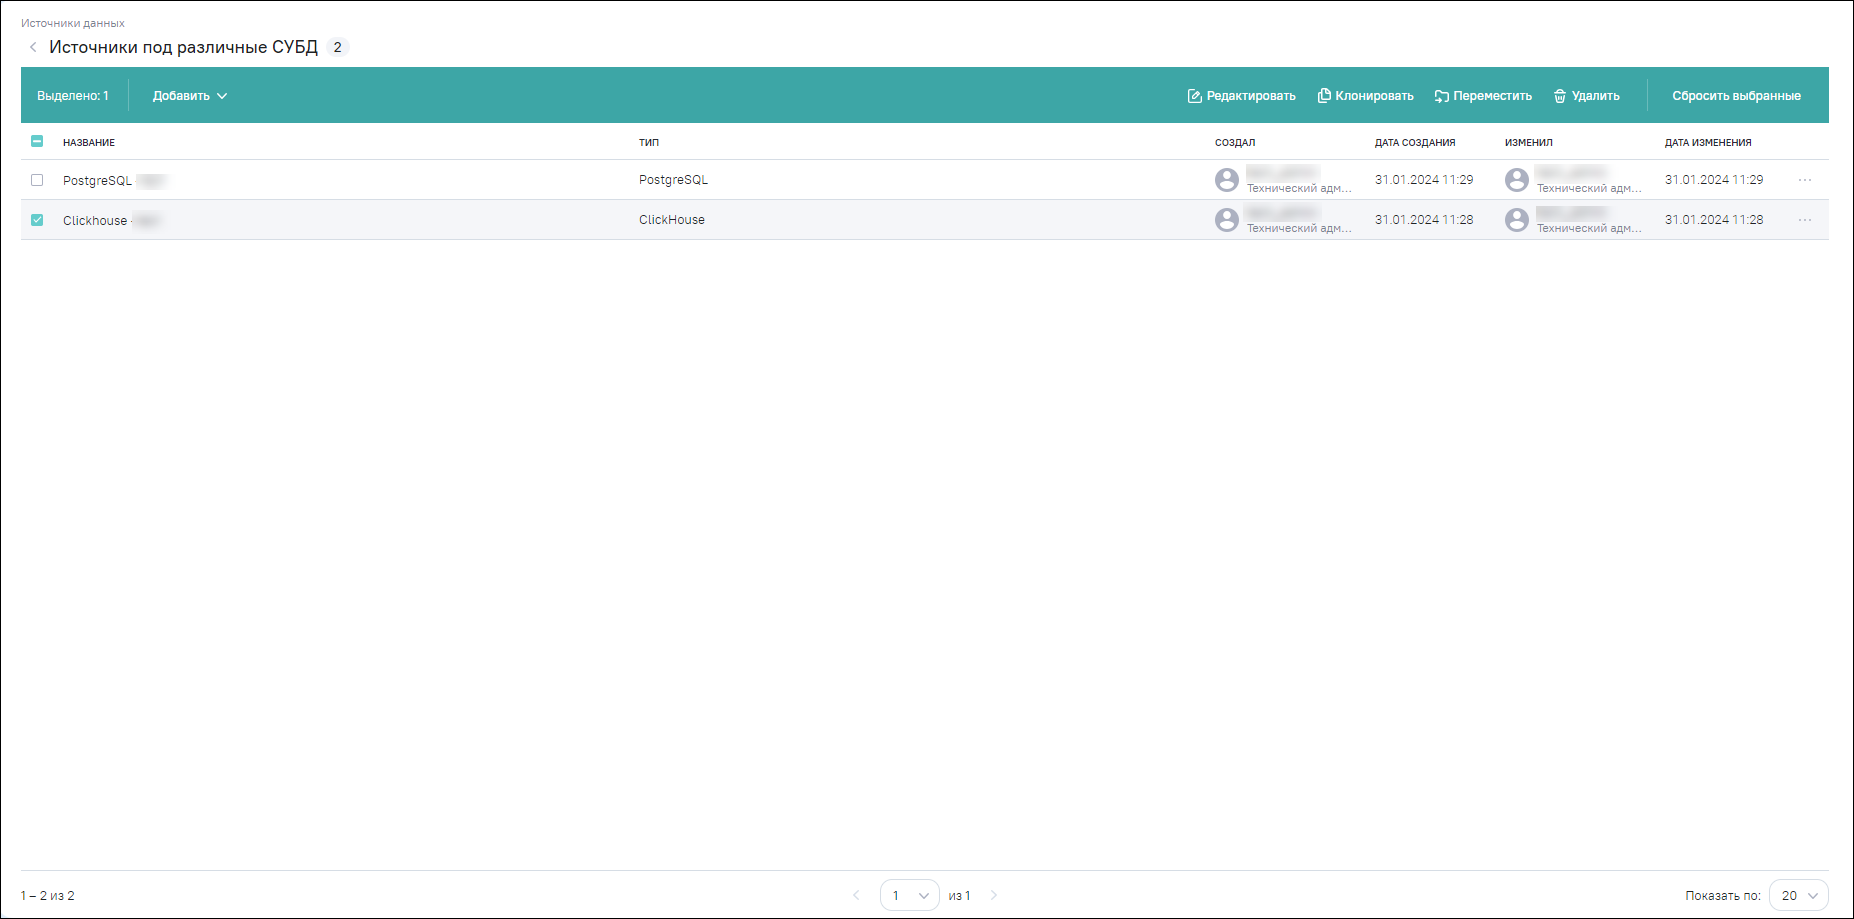This screenshot has height=919, width=1854.
Task: Click the modifier avatar in the Clickhouse row
Action: tap(1517, 220)
